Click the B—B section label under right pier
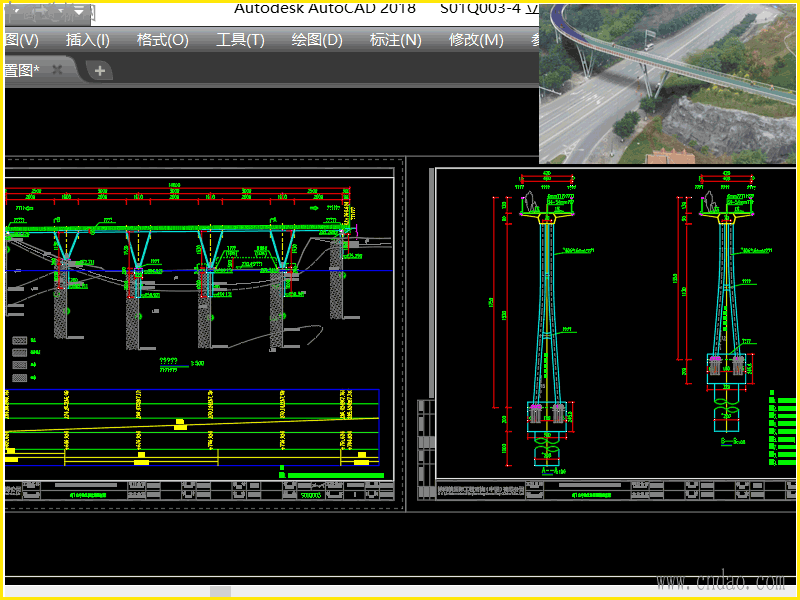 coord(728,439)
